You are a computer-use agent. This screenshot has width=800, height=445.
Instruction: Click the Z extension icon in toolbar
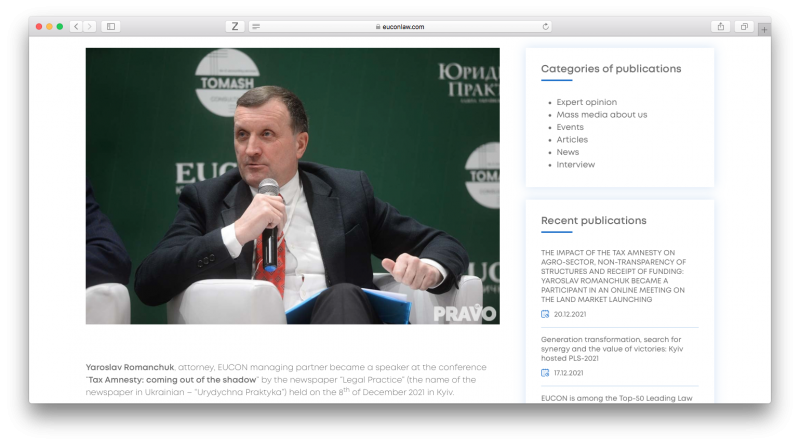pyautogui.click(x=235, y=27)
